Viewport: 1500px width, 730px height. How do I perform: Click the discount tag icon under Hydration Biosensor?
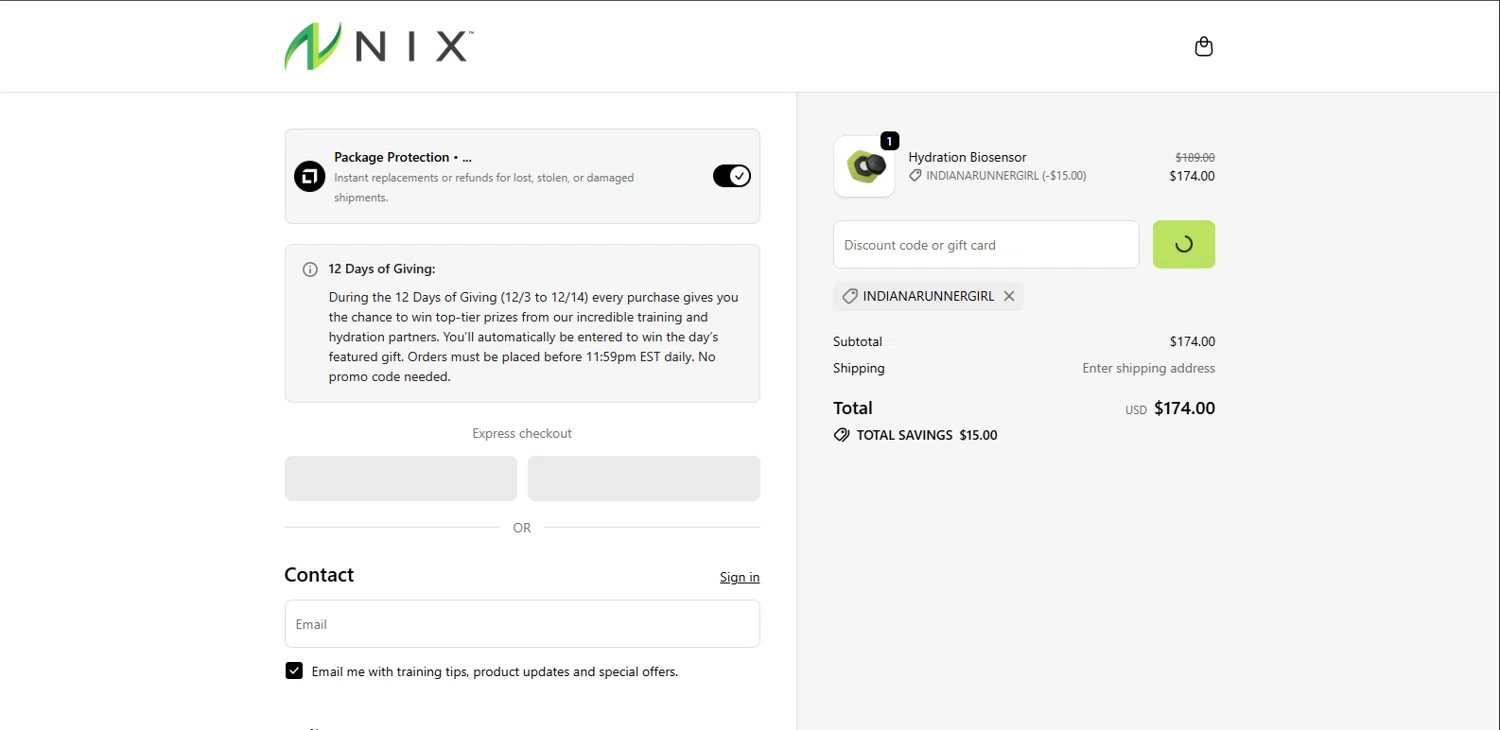[915, 176]
